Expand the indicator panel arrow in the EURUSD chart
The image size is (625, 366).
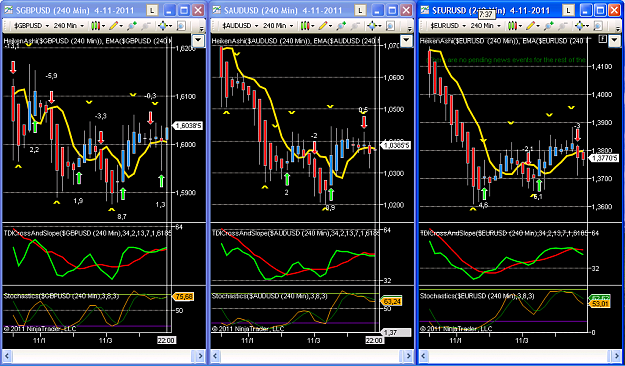pyautogui.click(x=614, y=40)
